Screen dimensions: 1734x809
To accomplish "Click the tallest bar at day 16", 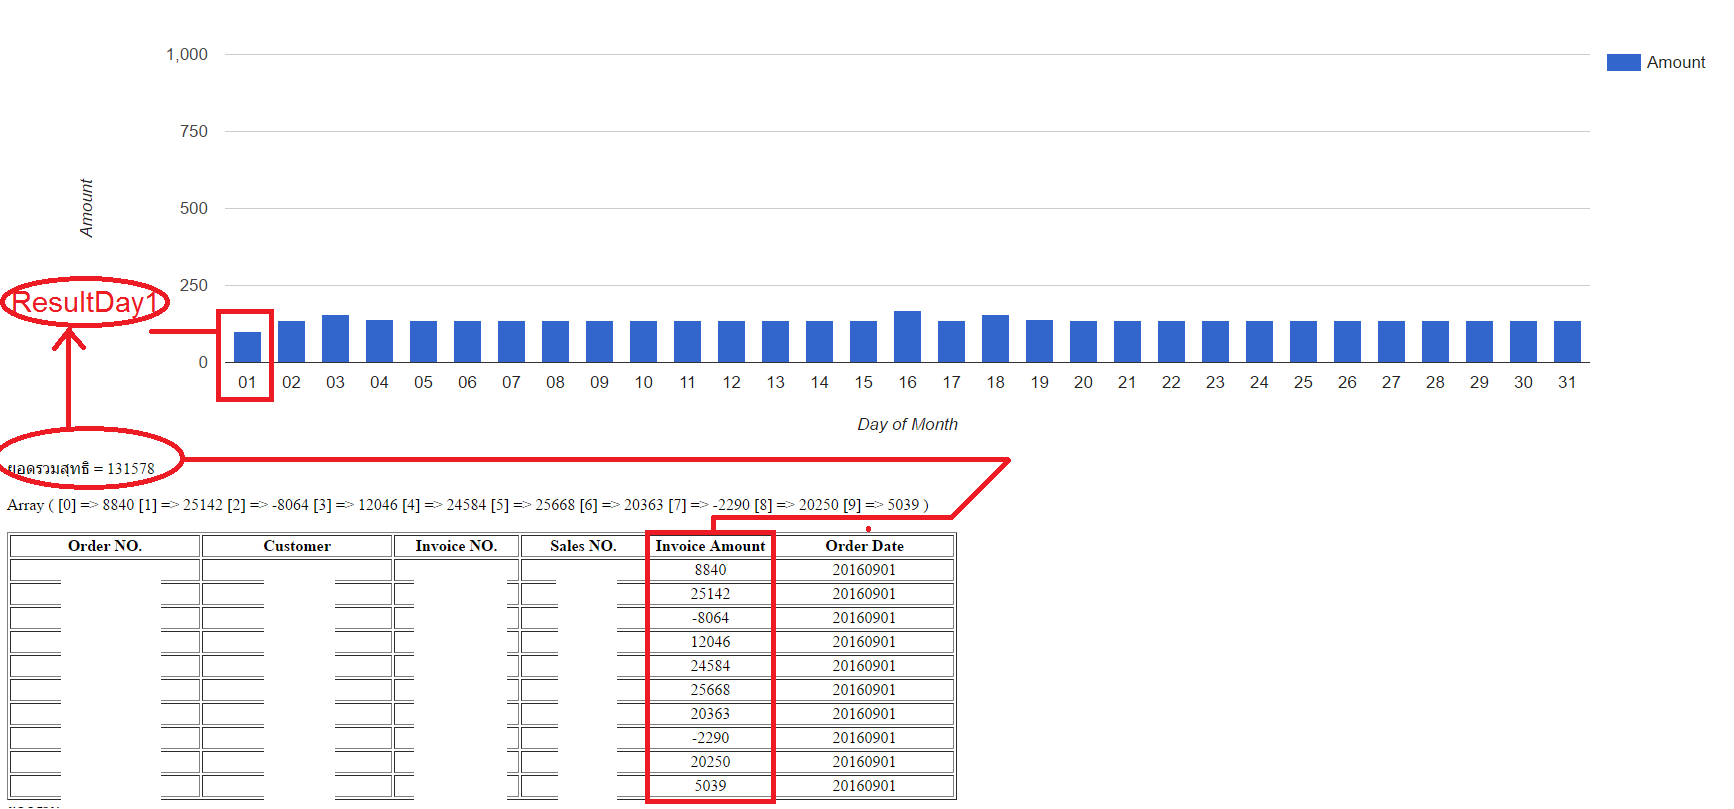I will coord(907,337).
